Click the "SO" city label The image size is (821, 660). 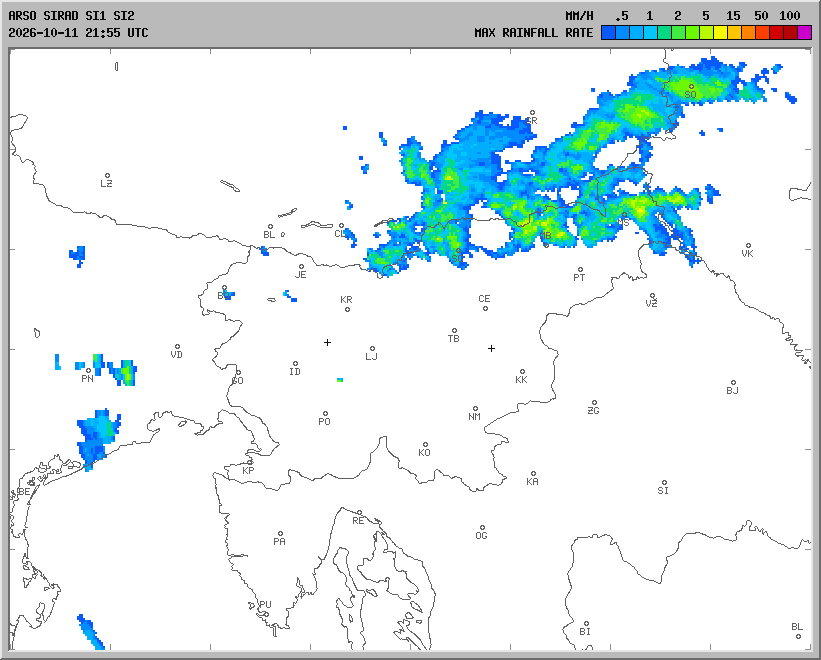point(691,95)
